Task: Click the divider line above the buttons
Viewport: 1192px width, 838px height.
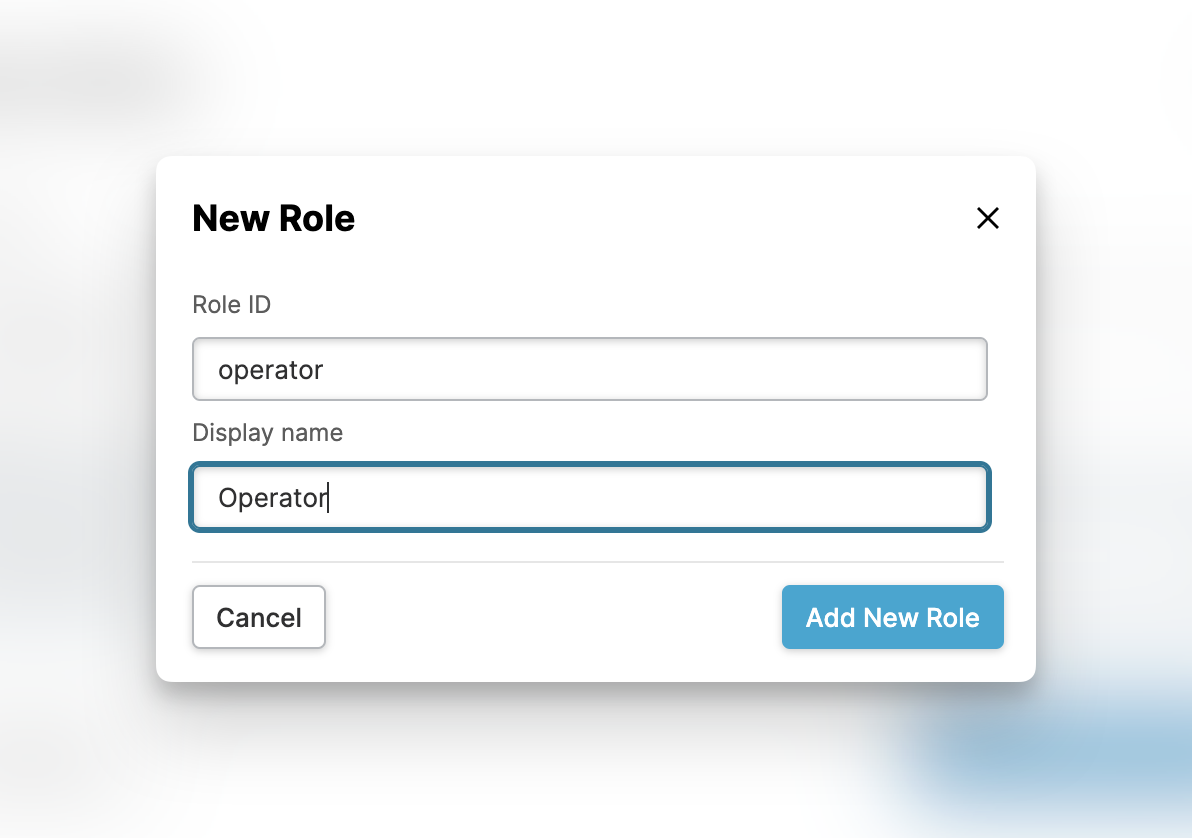Action: click(597, 562)
